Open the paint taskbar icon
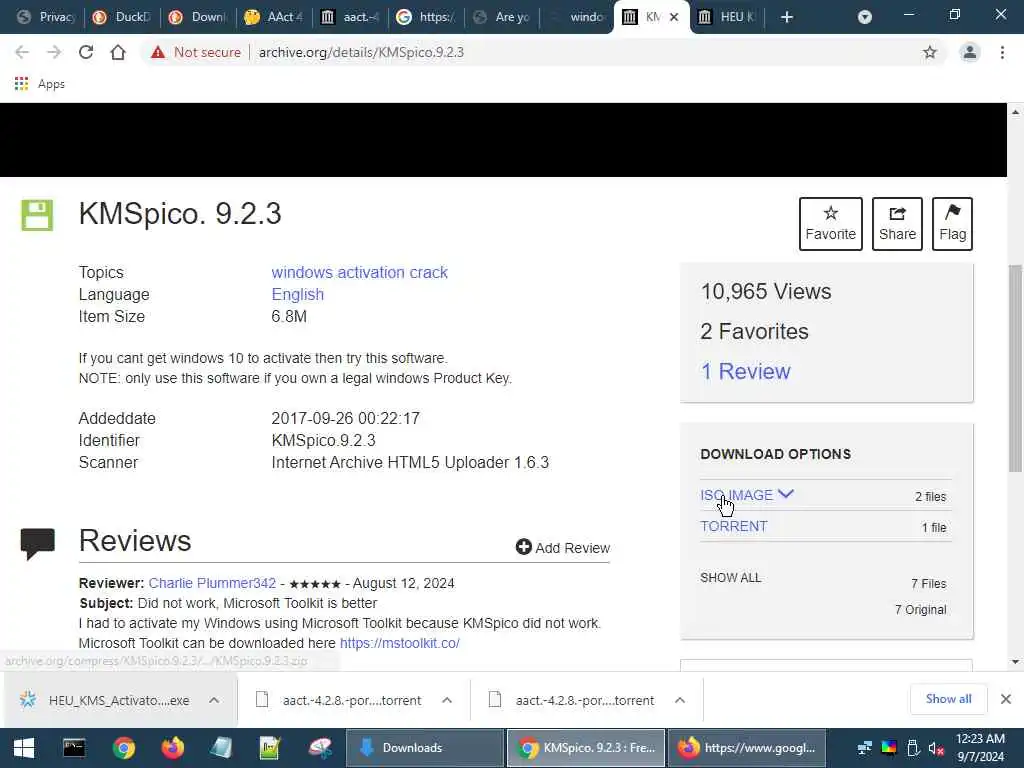Viewport: 1024px width, 768px height. coord(320,748)
